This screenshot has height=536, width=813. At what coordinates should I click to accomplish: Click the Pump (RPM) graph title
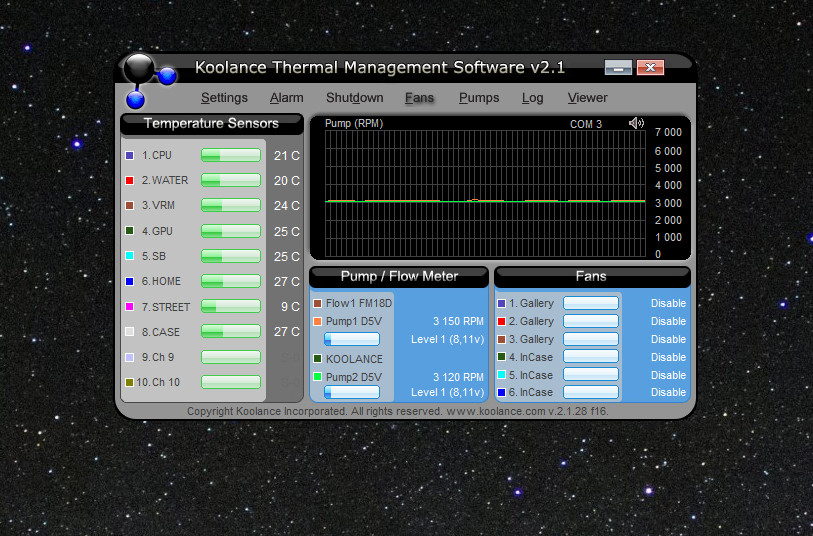[x=354, y=123]
